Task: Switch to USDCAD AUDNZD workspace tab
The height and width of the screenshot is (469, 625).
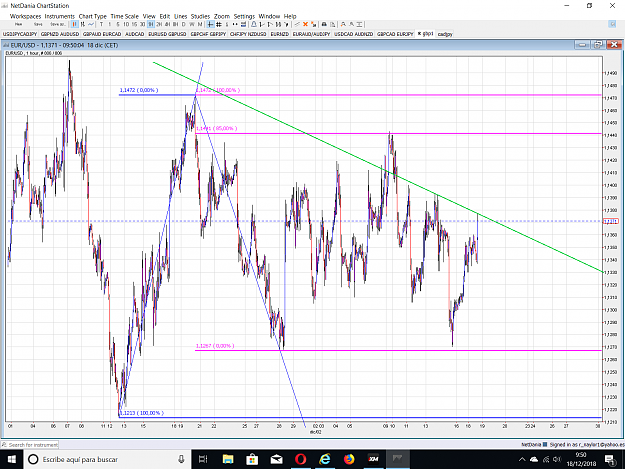Action: click(x=354, y=34)
